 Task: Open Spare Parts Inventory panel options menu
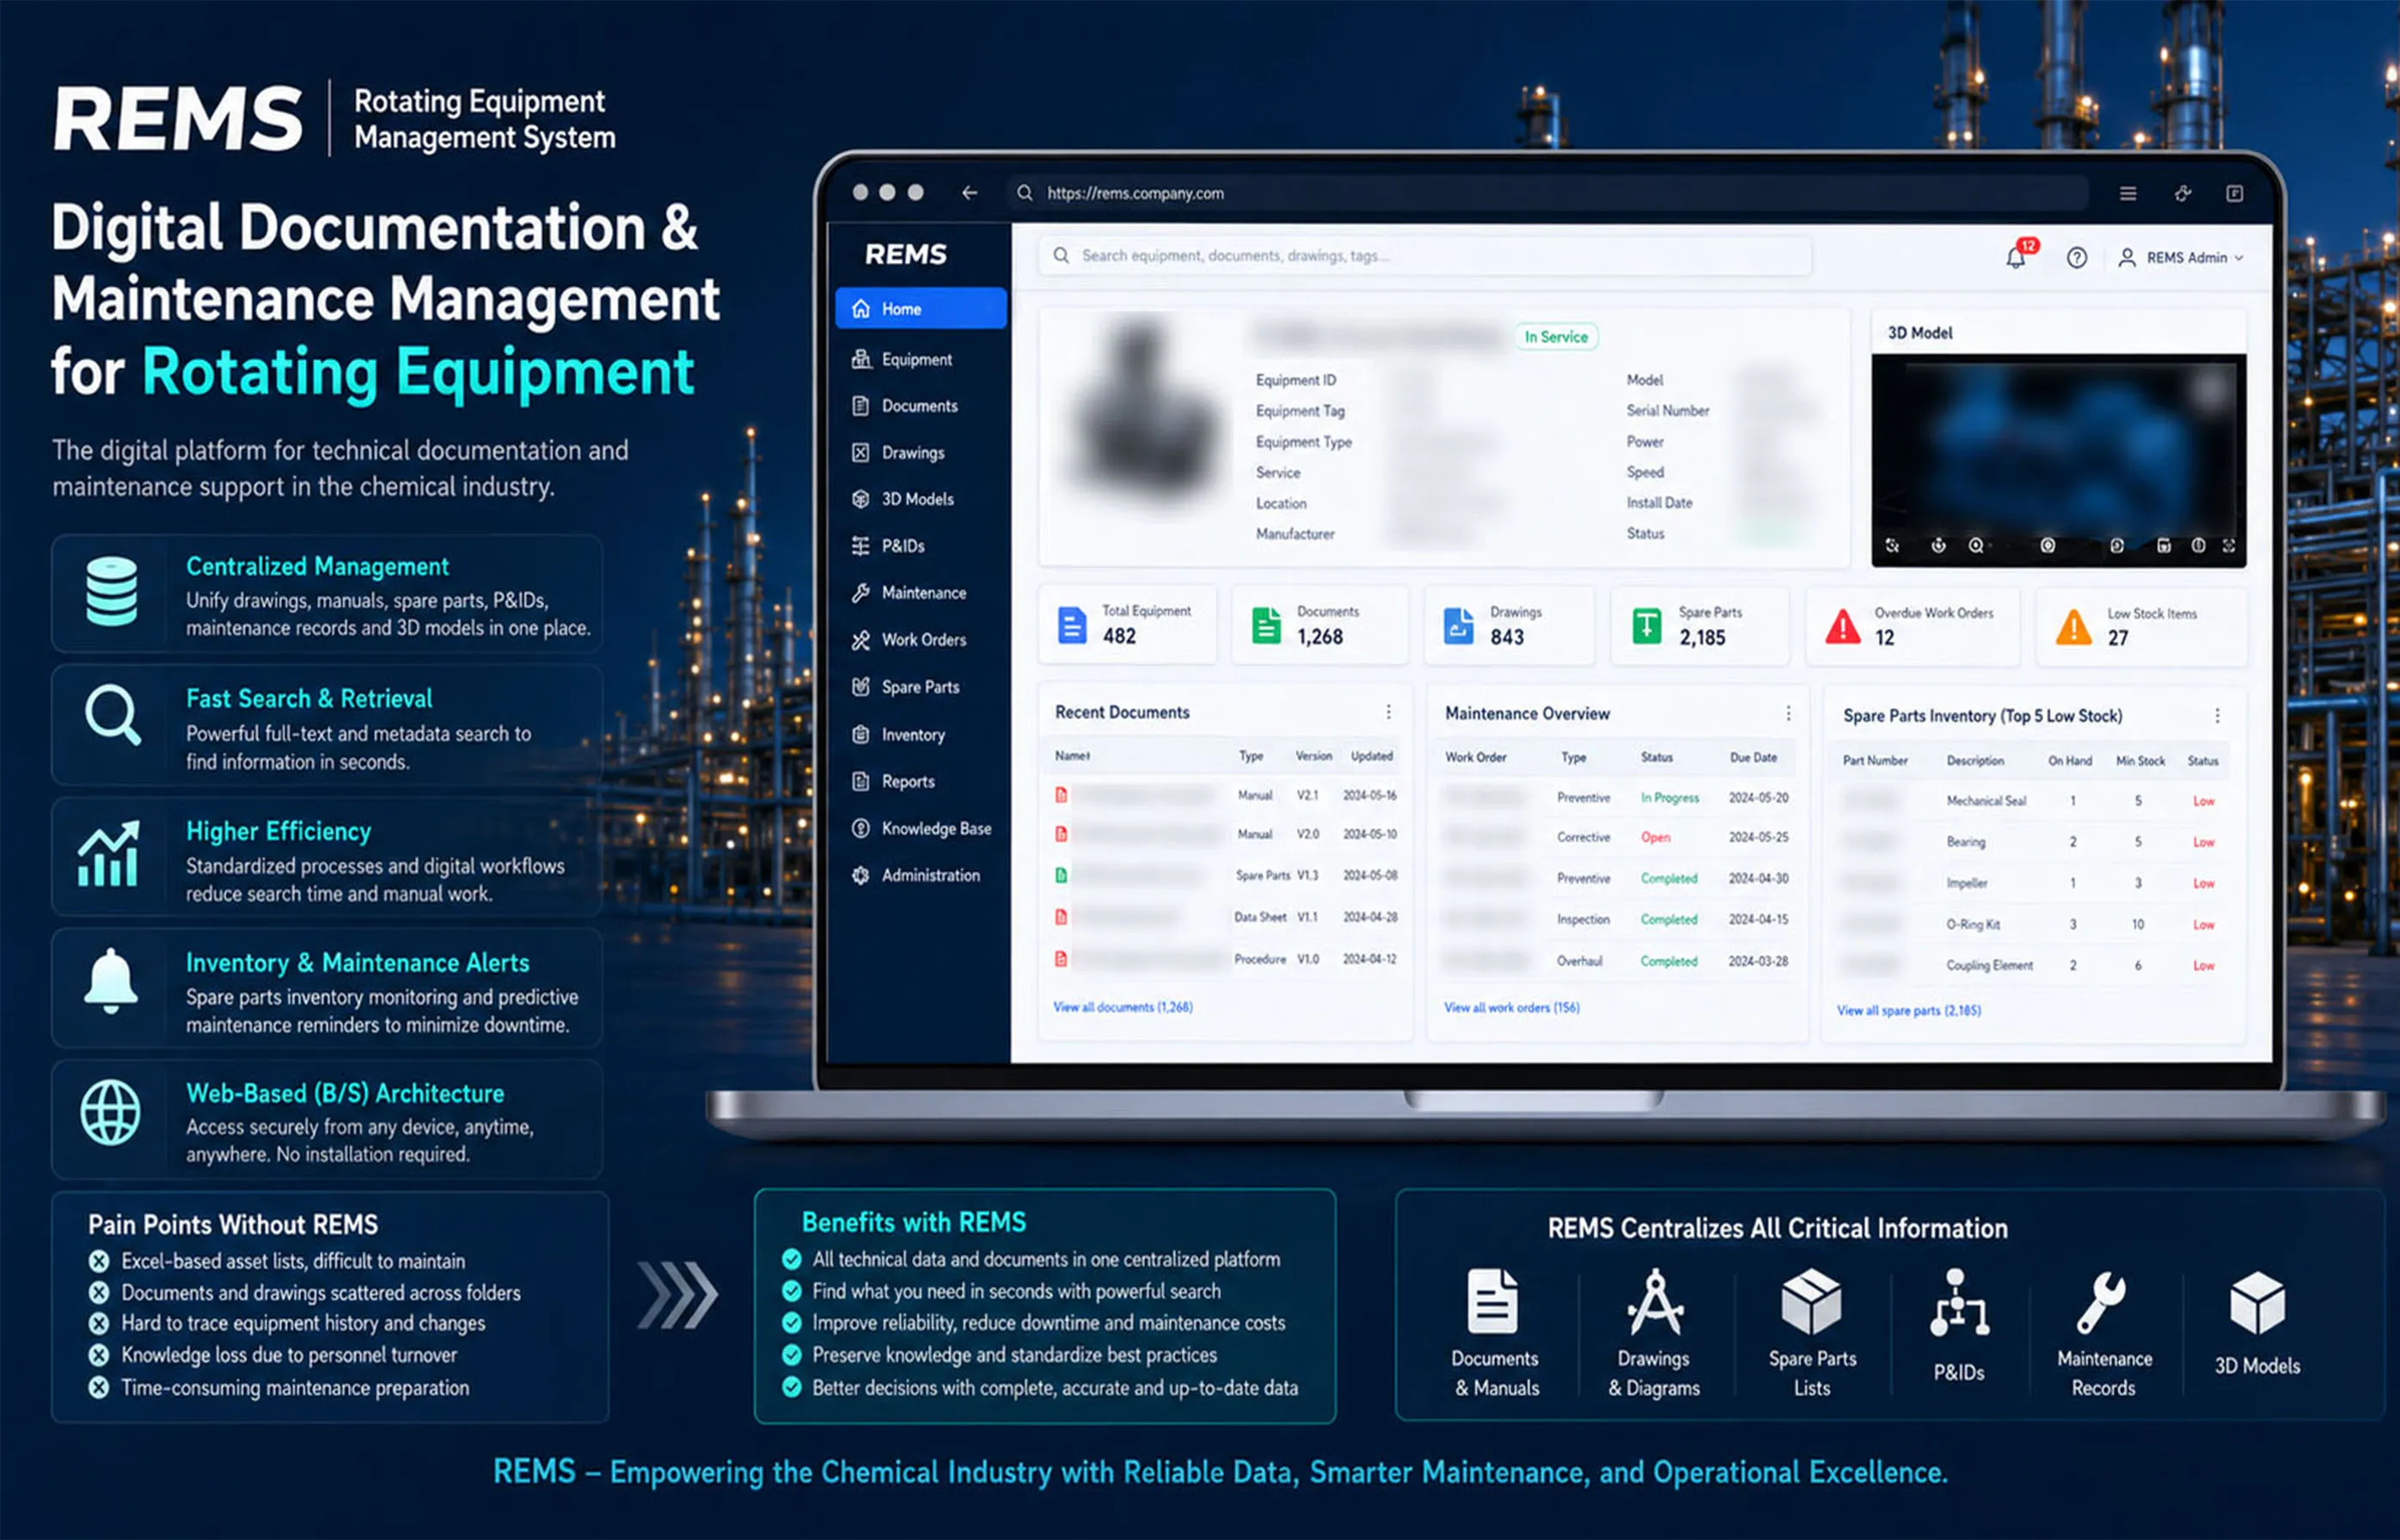click(2217, 716)
